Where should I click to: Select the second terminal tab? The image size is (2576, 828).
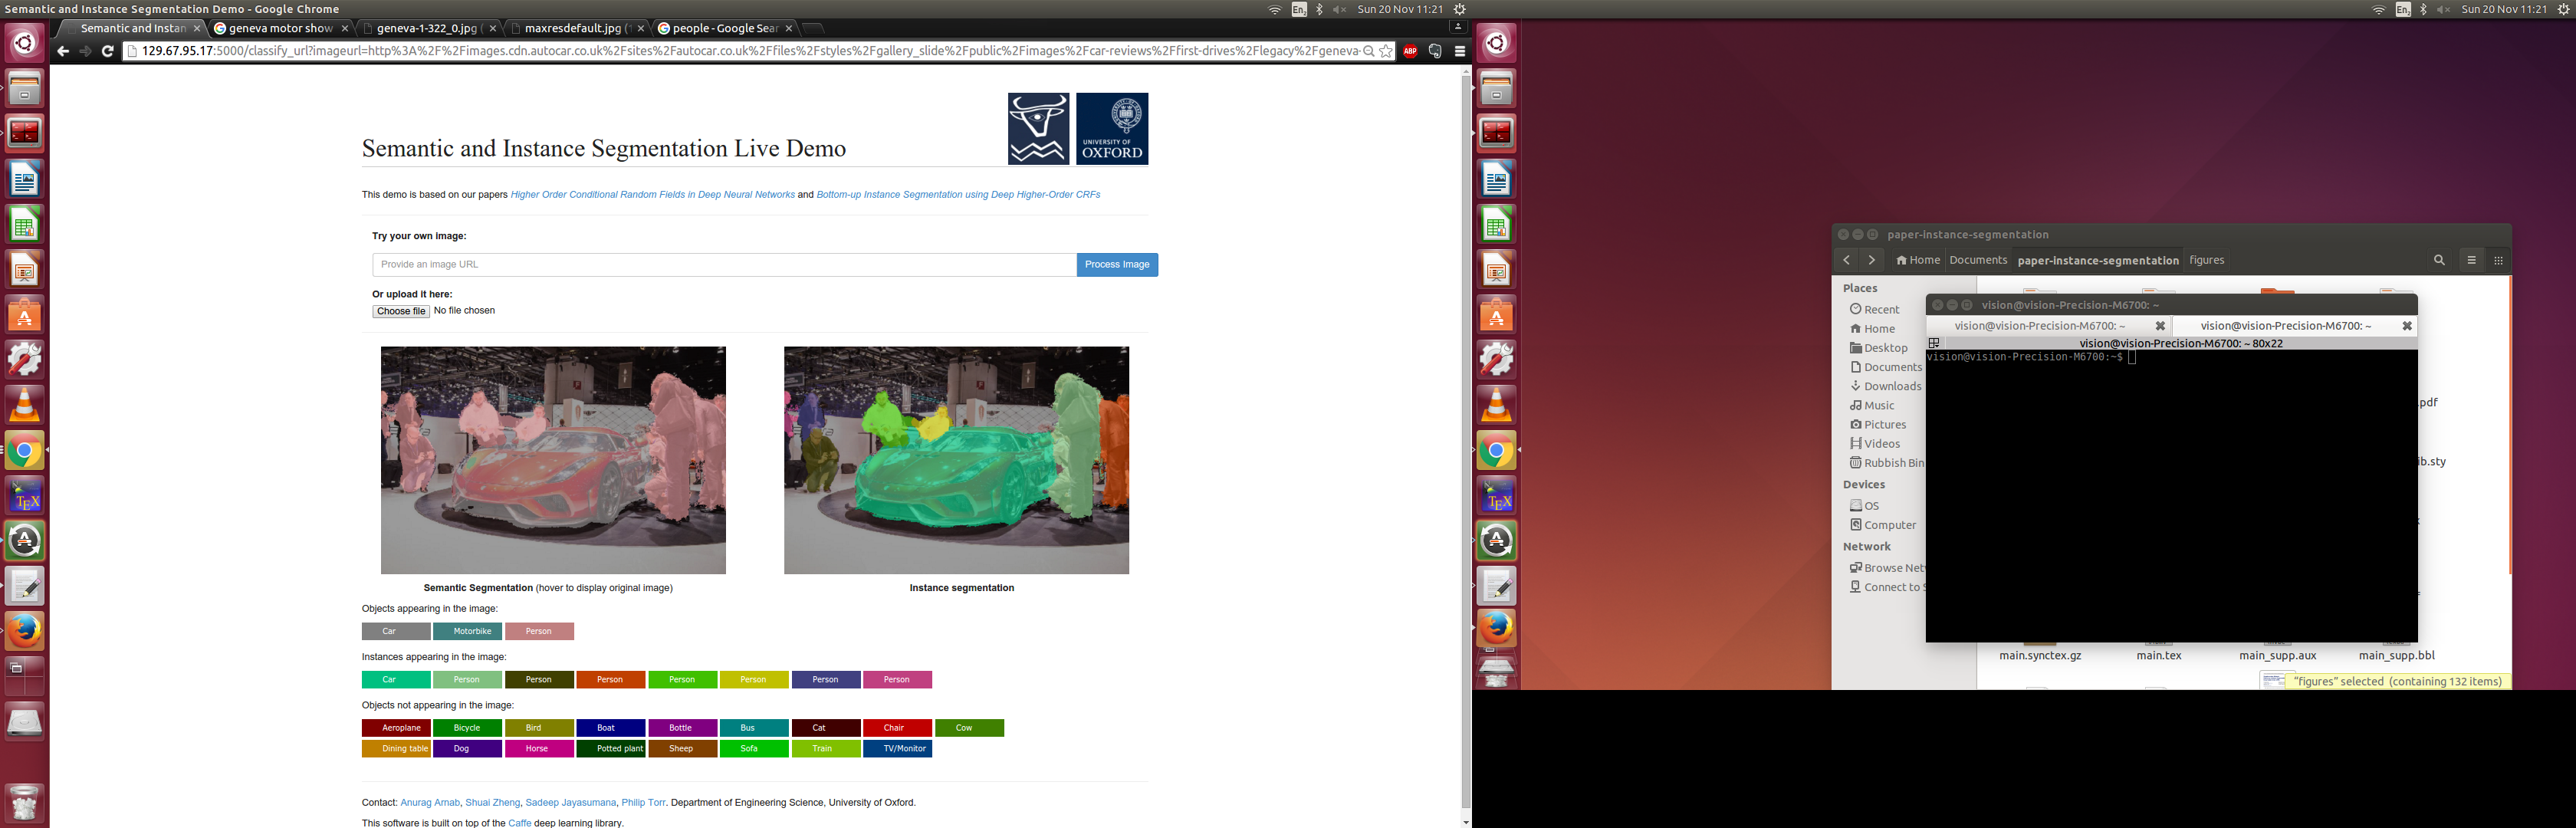pos(2285,326)
